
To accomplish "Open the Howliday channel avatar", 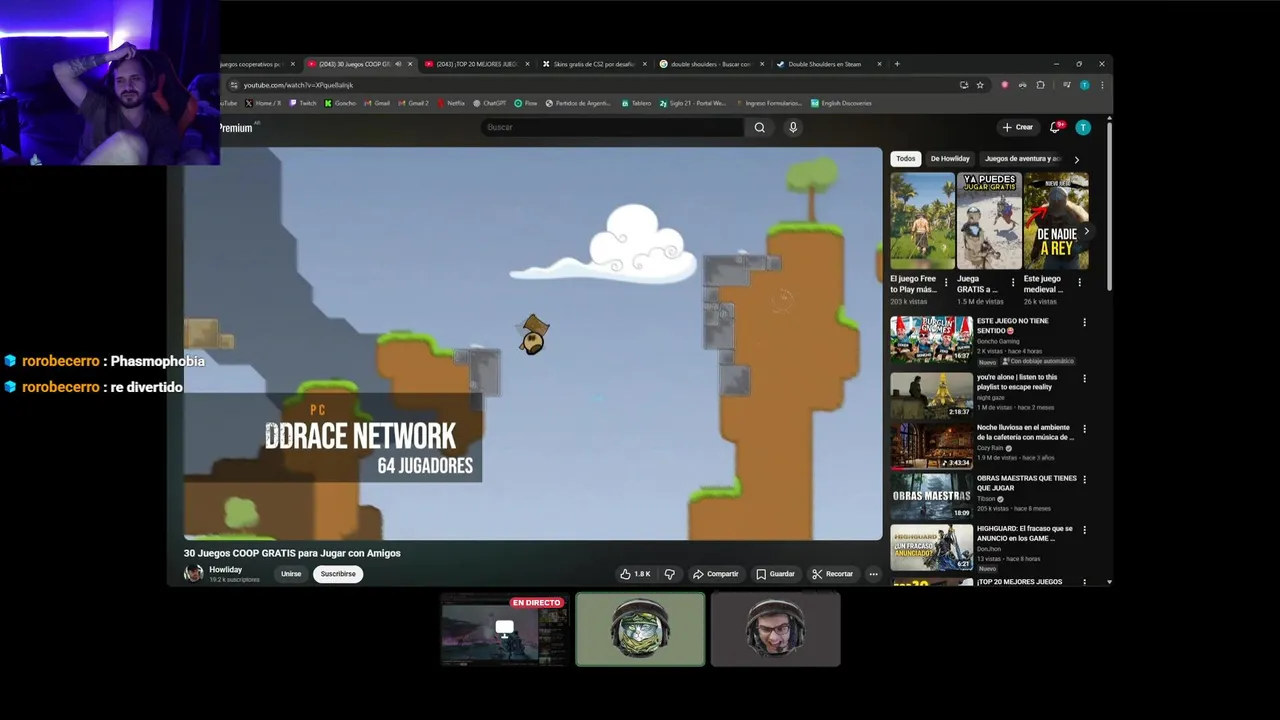I will [194, 573].
